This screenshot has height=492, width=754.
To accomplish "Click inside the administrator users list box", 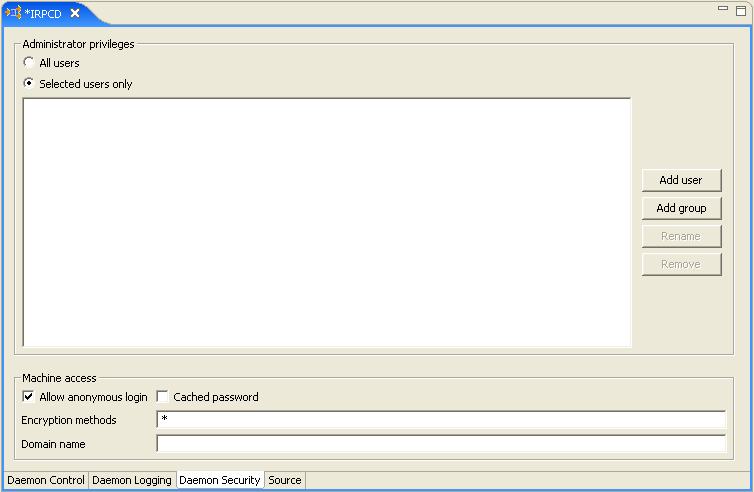I will click(x=326, y=222).
